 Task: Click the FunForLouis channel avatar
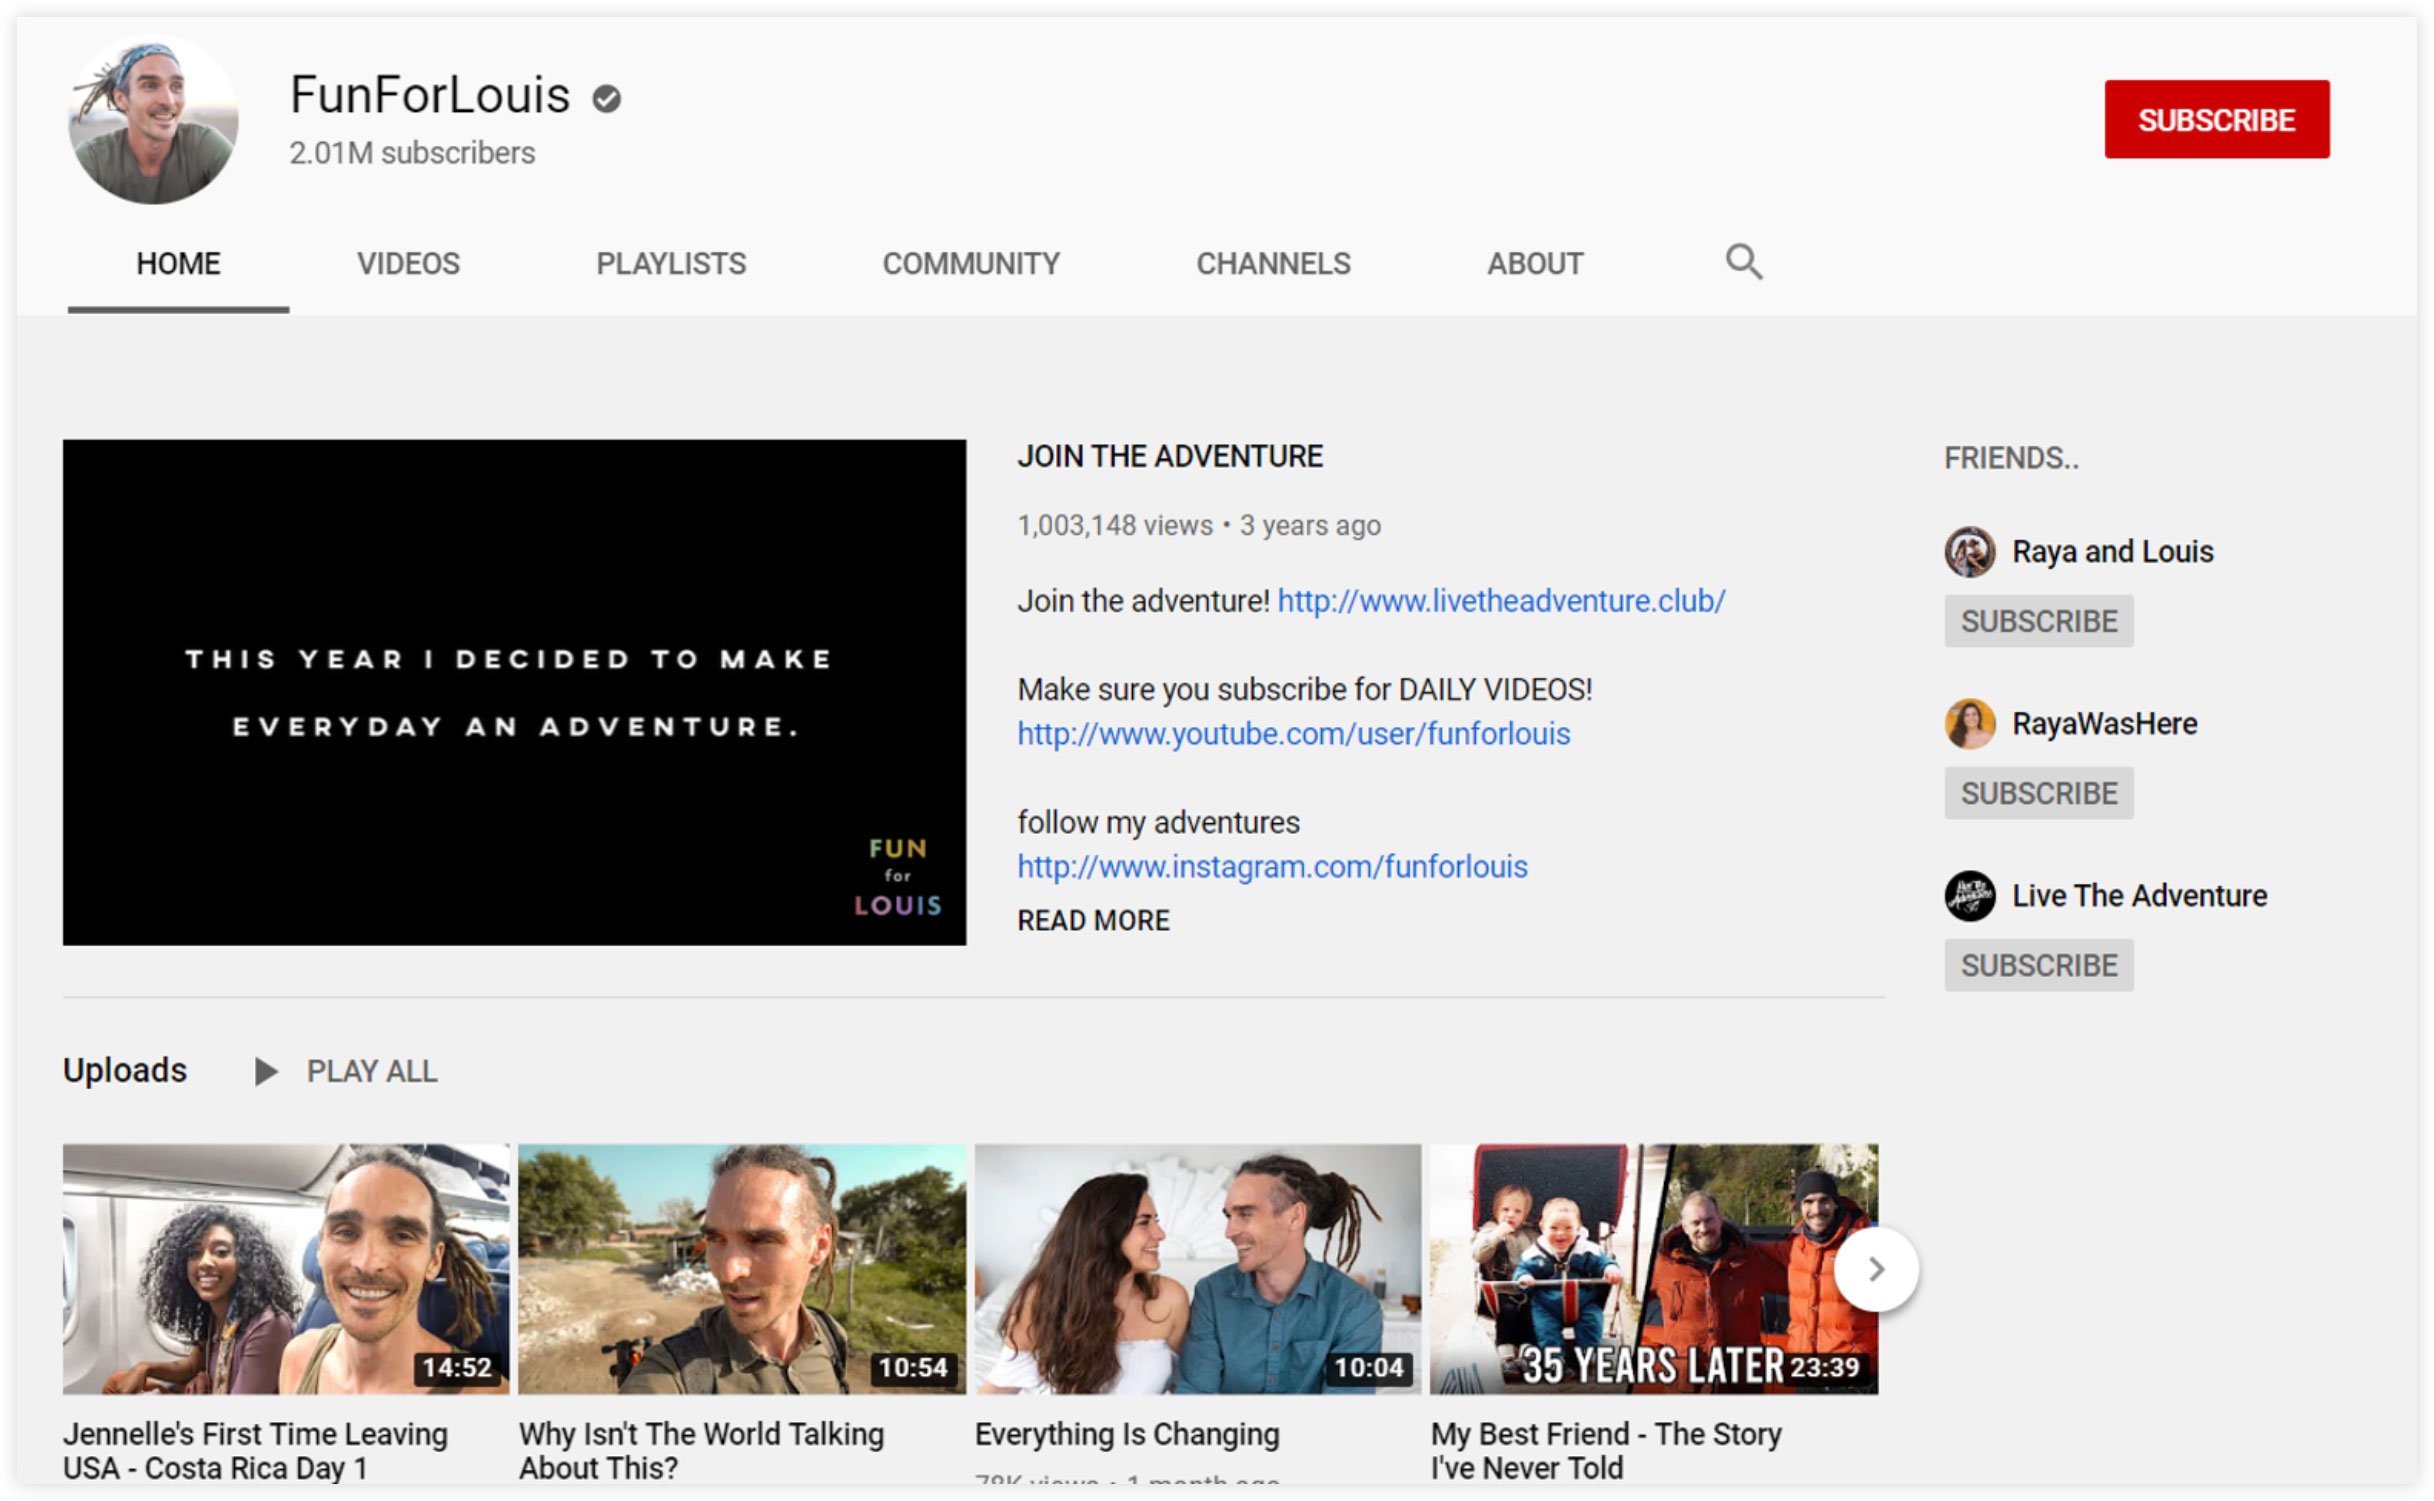point(153,119)
